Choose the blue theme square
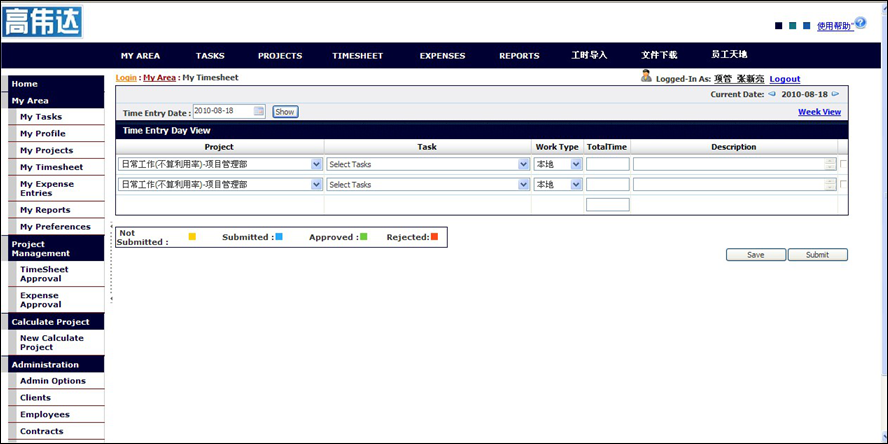 point(807,26)
